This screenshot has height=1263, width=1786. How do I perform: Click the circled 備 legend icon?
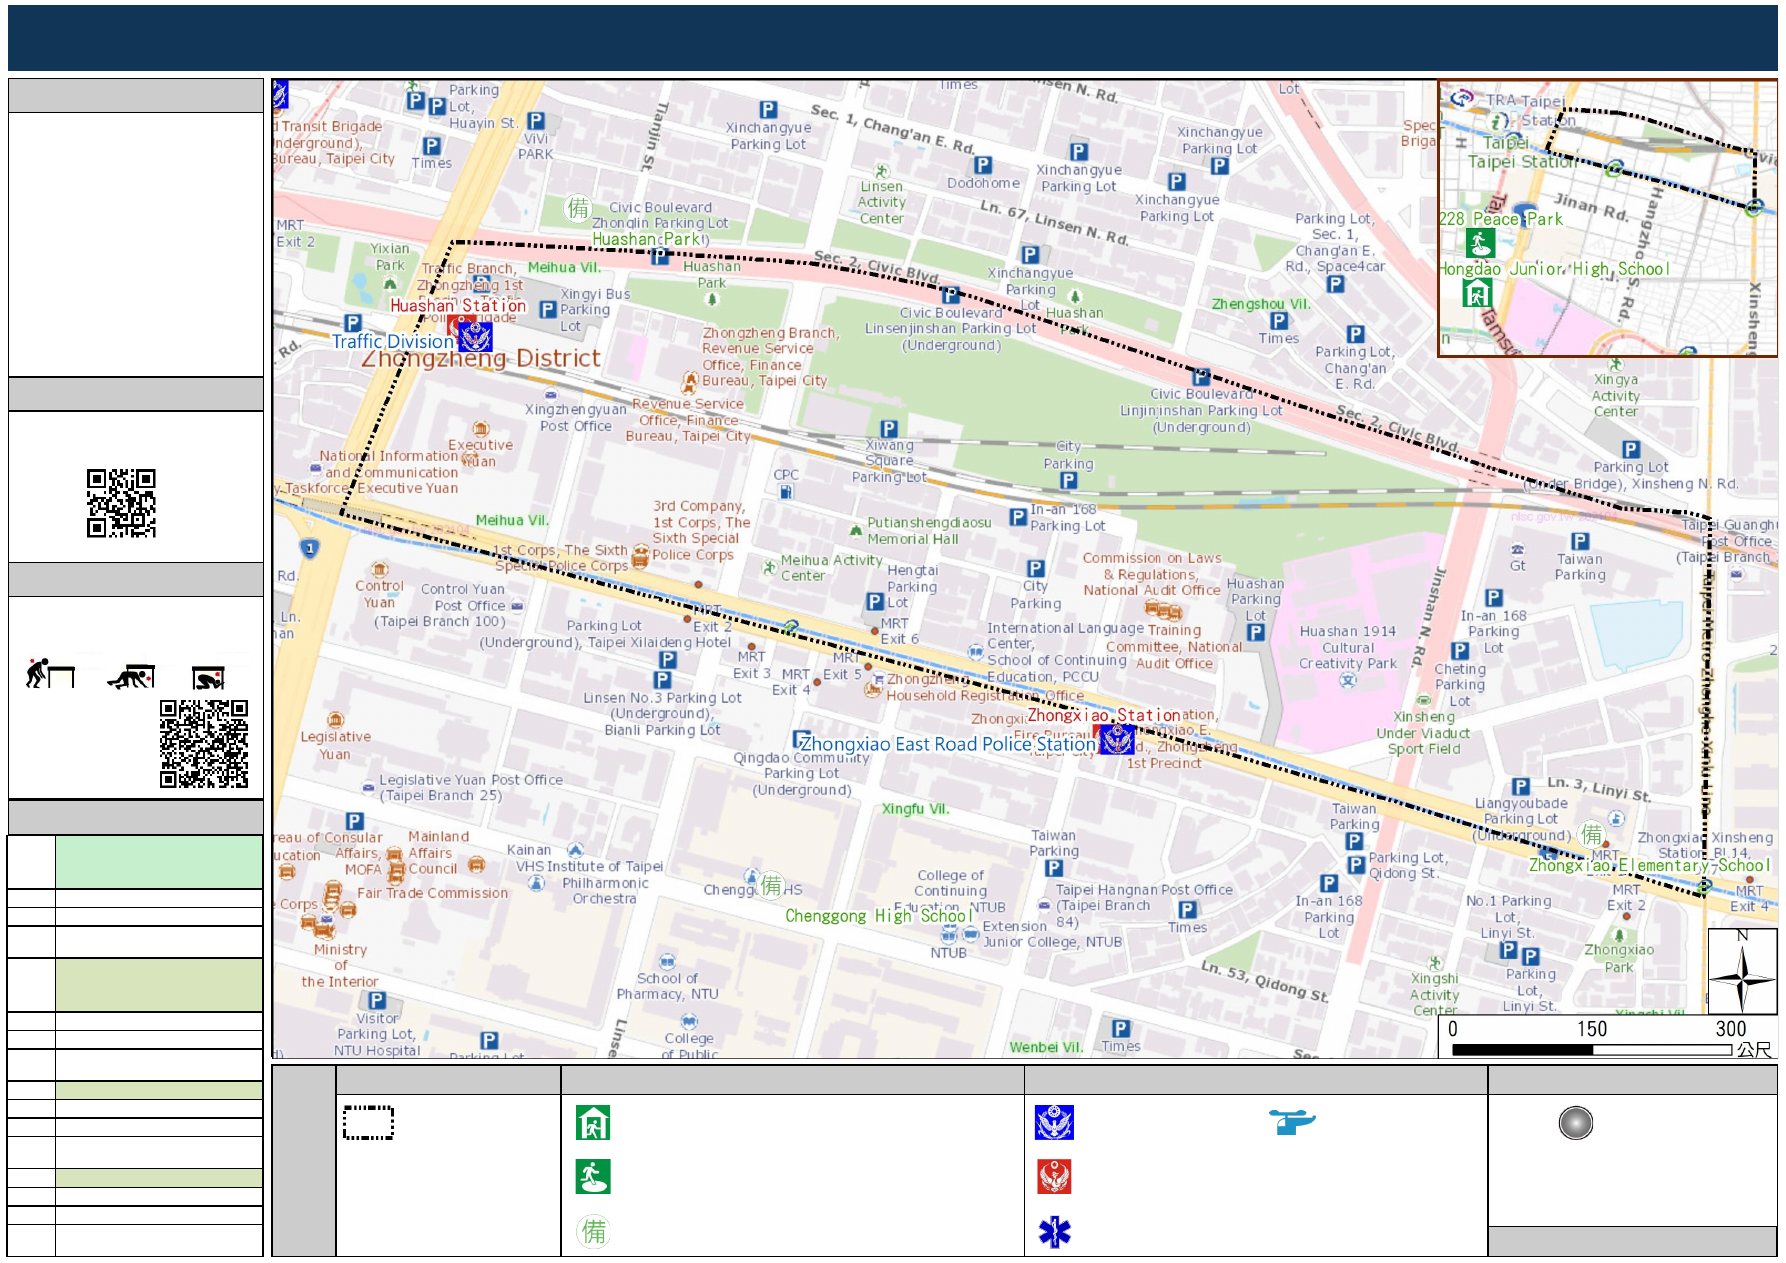[x=593, y=1231]
